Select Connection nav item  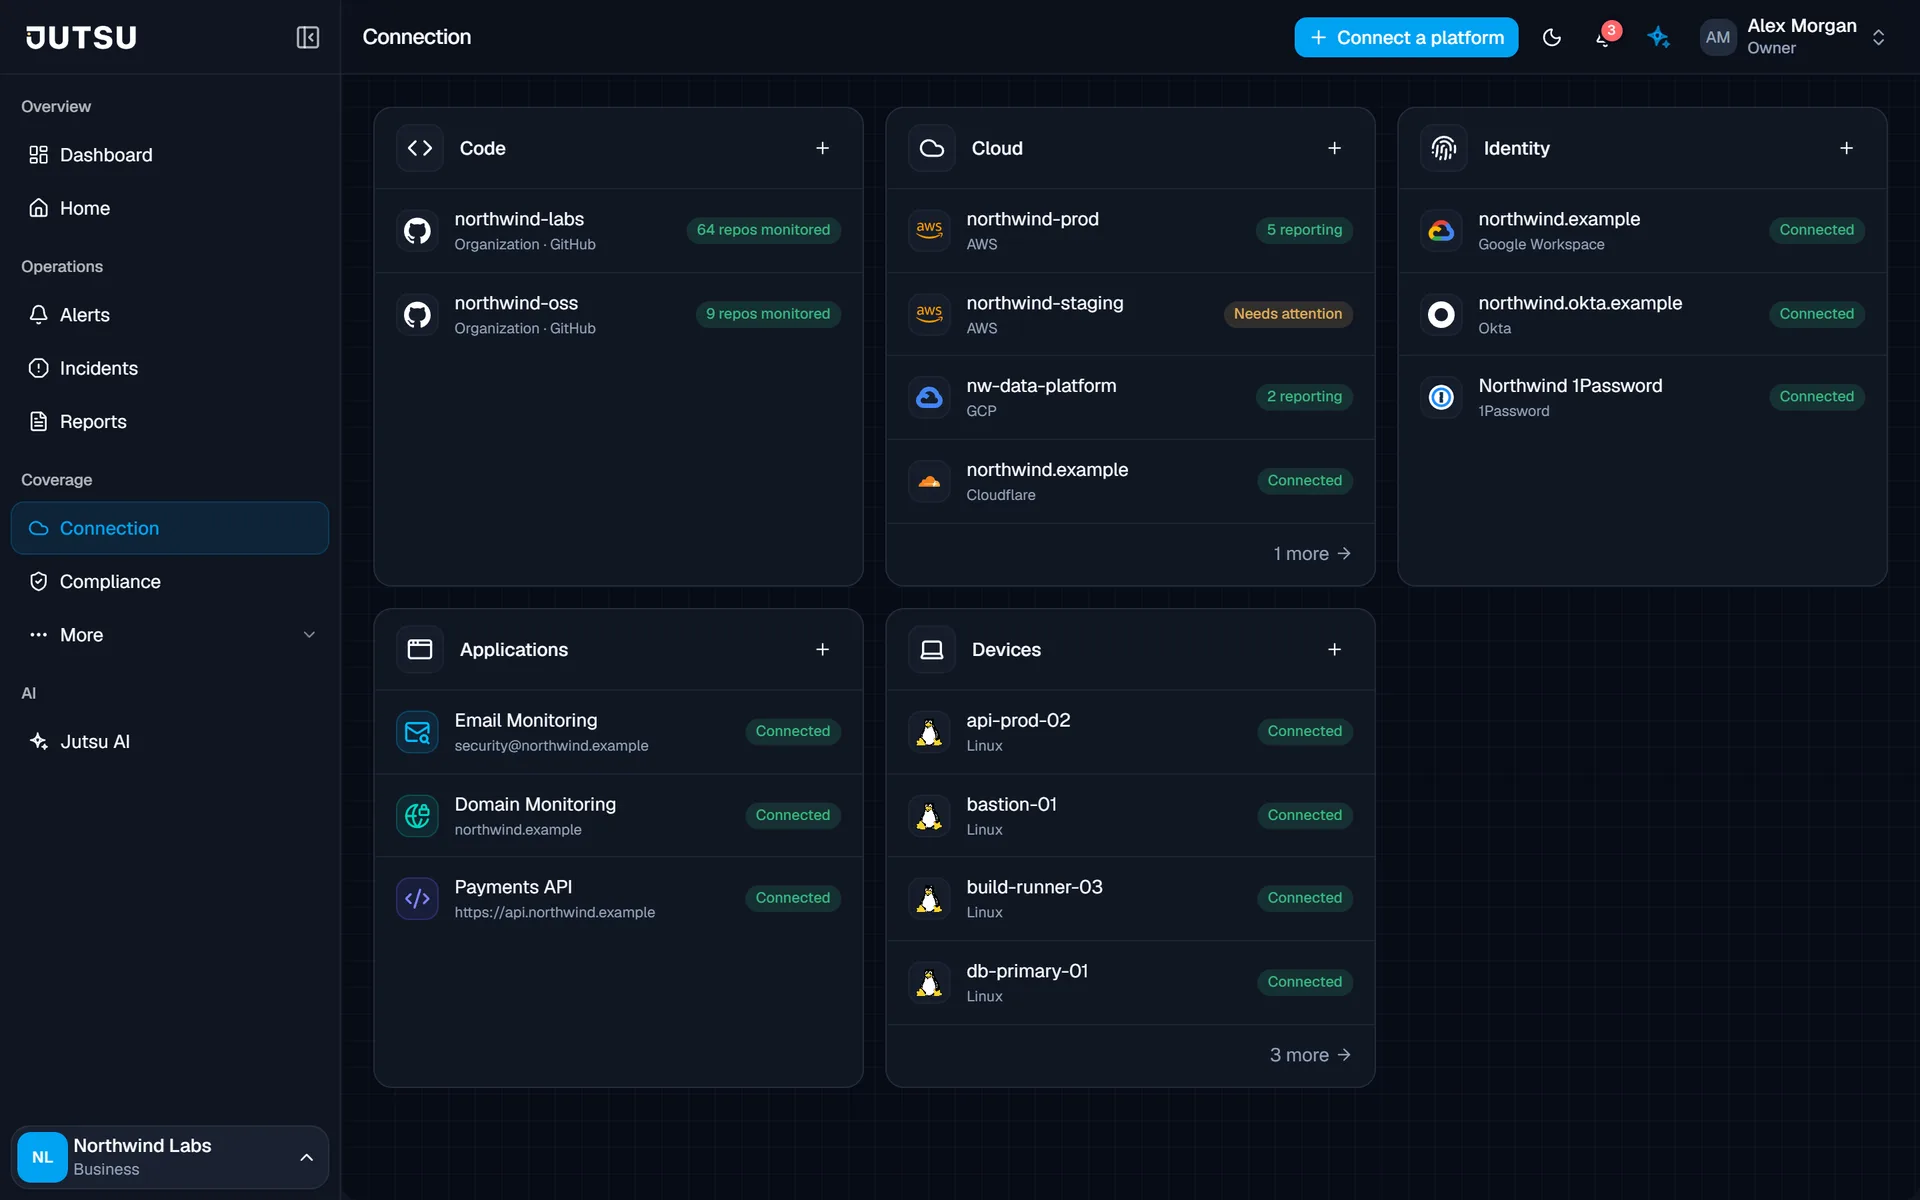(x=170, y=528)
